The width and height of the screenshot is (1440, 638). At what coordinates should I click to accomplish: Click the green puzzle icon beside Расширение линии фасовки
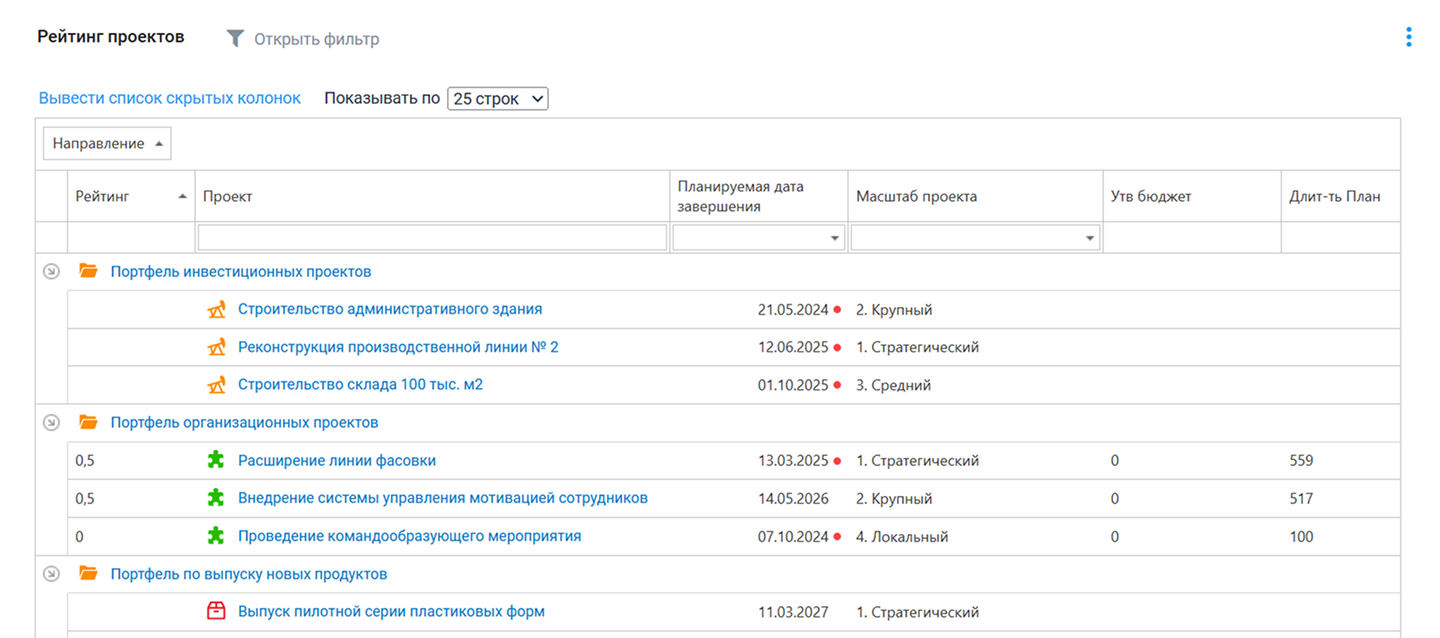[x=216, y=461]
